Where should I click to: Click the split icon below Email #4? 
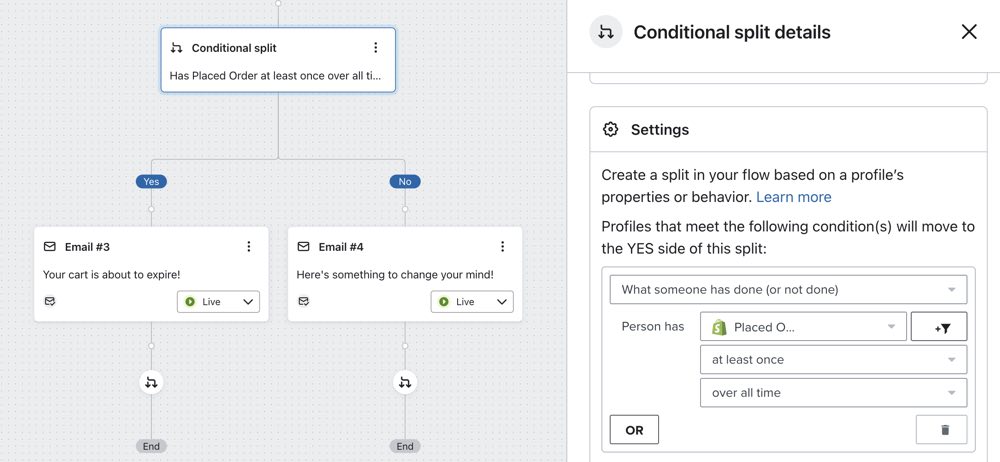[x=405, y=381]
